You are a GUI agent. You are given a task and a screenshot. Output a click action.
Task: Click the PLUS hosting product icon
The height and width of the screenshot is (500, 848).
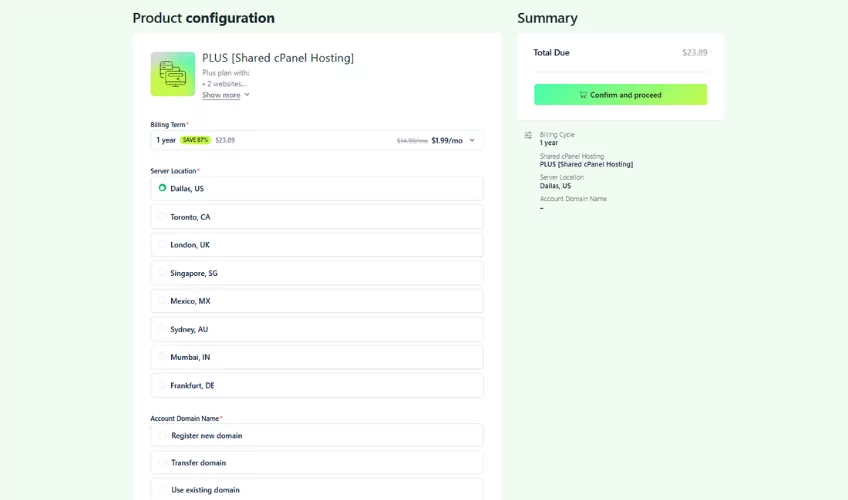[x=173, y=74]
